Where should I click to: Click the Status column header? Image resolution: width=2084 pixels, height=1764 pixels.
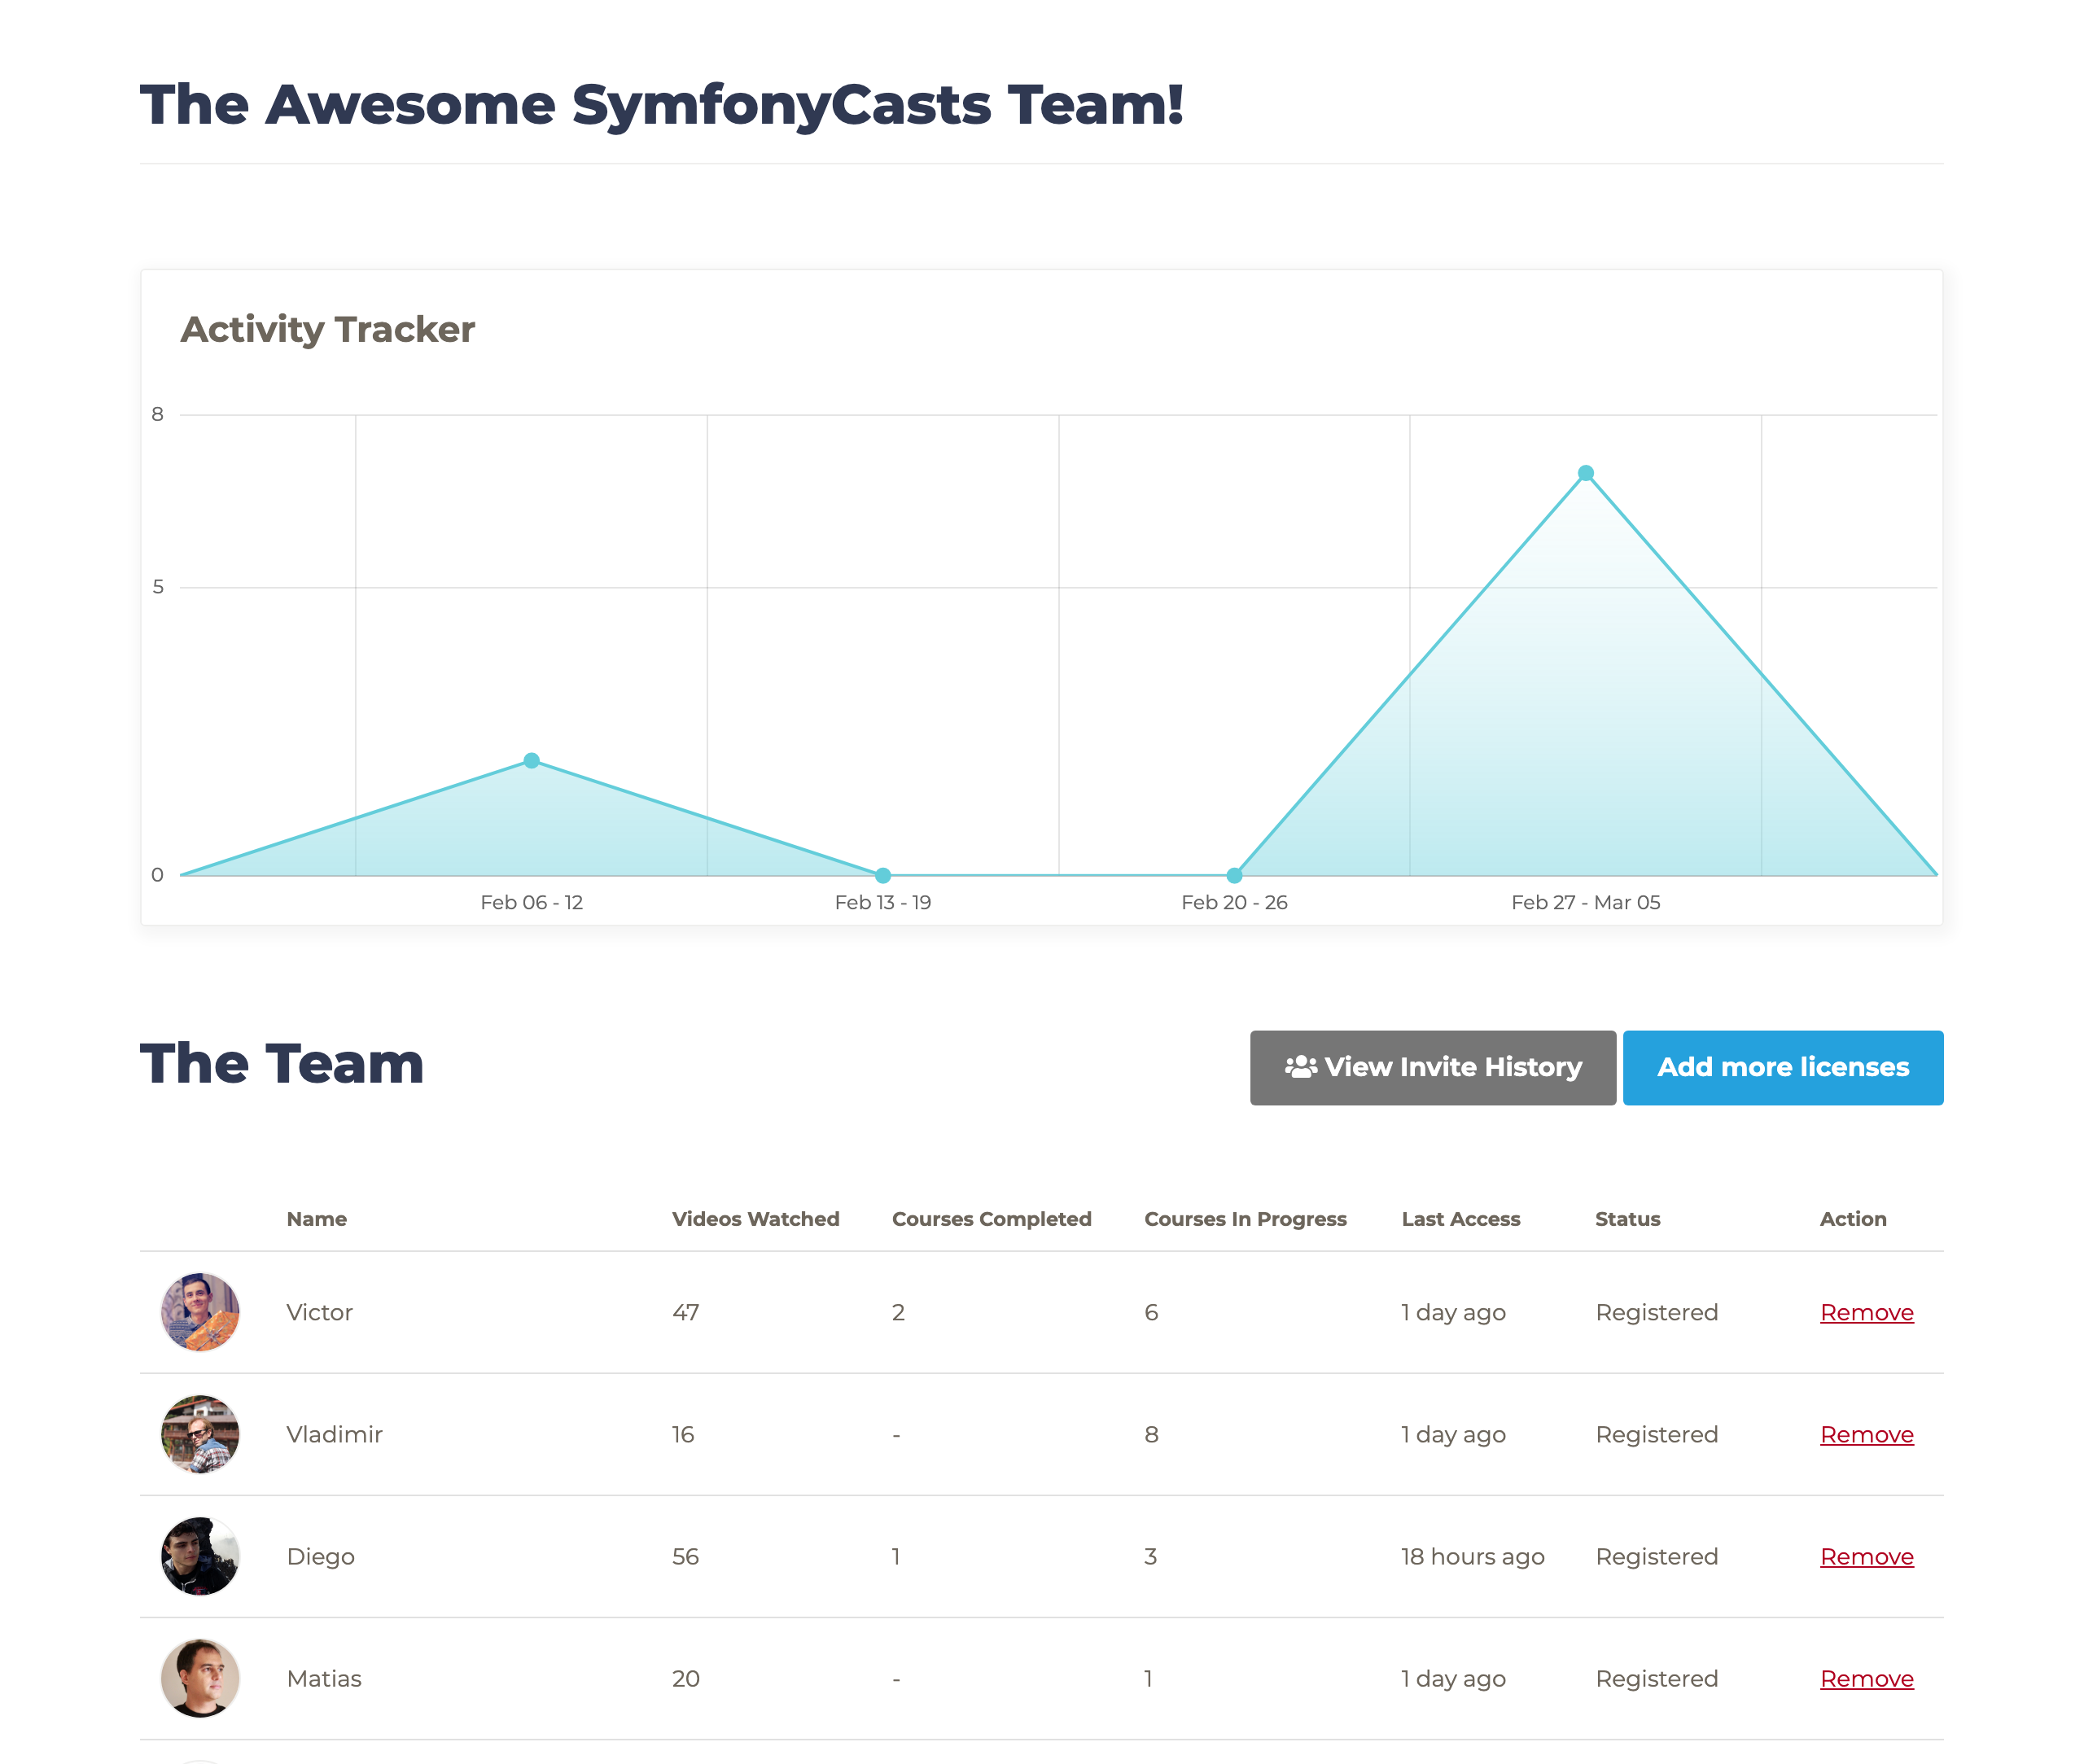tap(1627, 1218)
